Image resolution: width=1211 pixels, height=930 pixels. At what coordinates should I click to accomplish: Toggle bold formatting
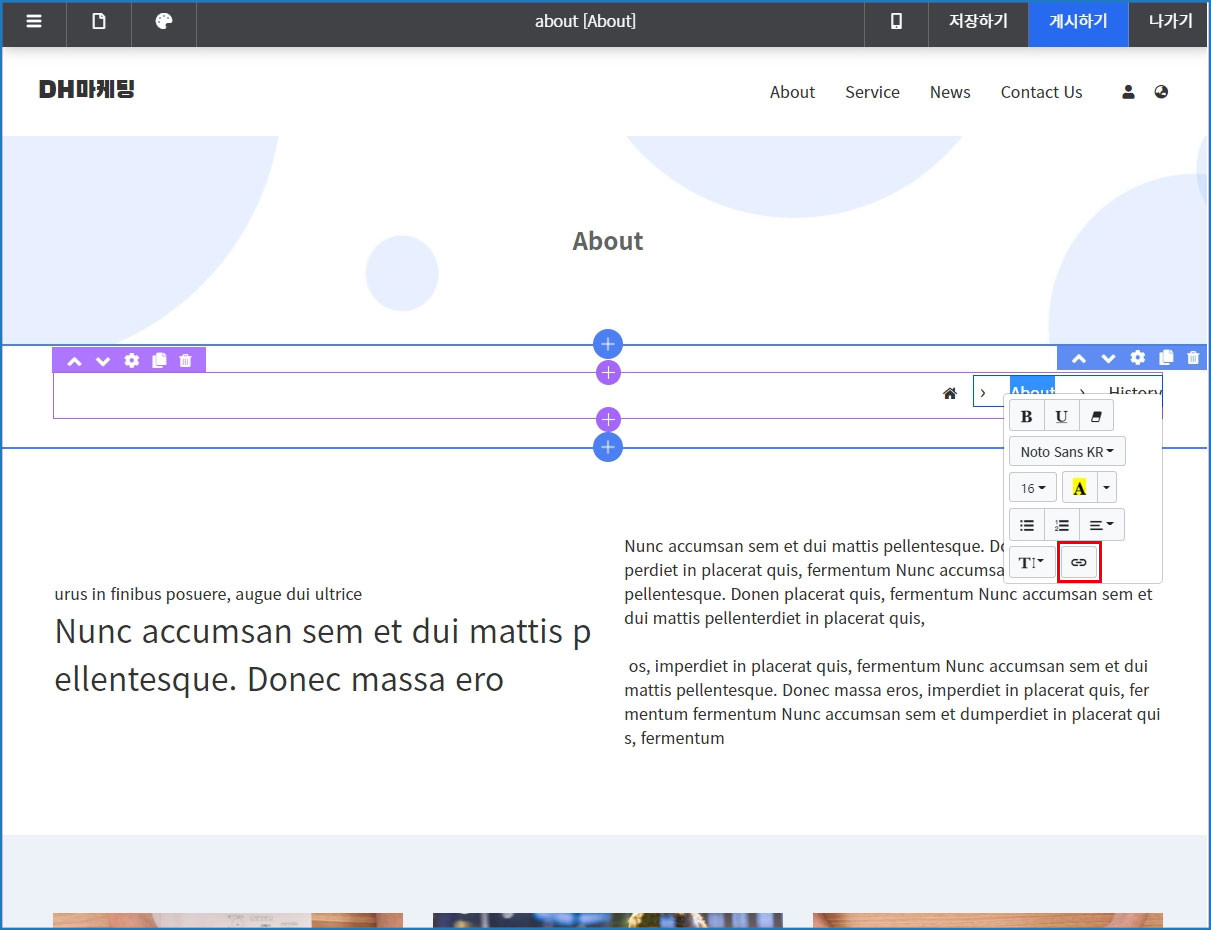tap(1027, 416)
